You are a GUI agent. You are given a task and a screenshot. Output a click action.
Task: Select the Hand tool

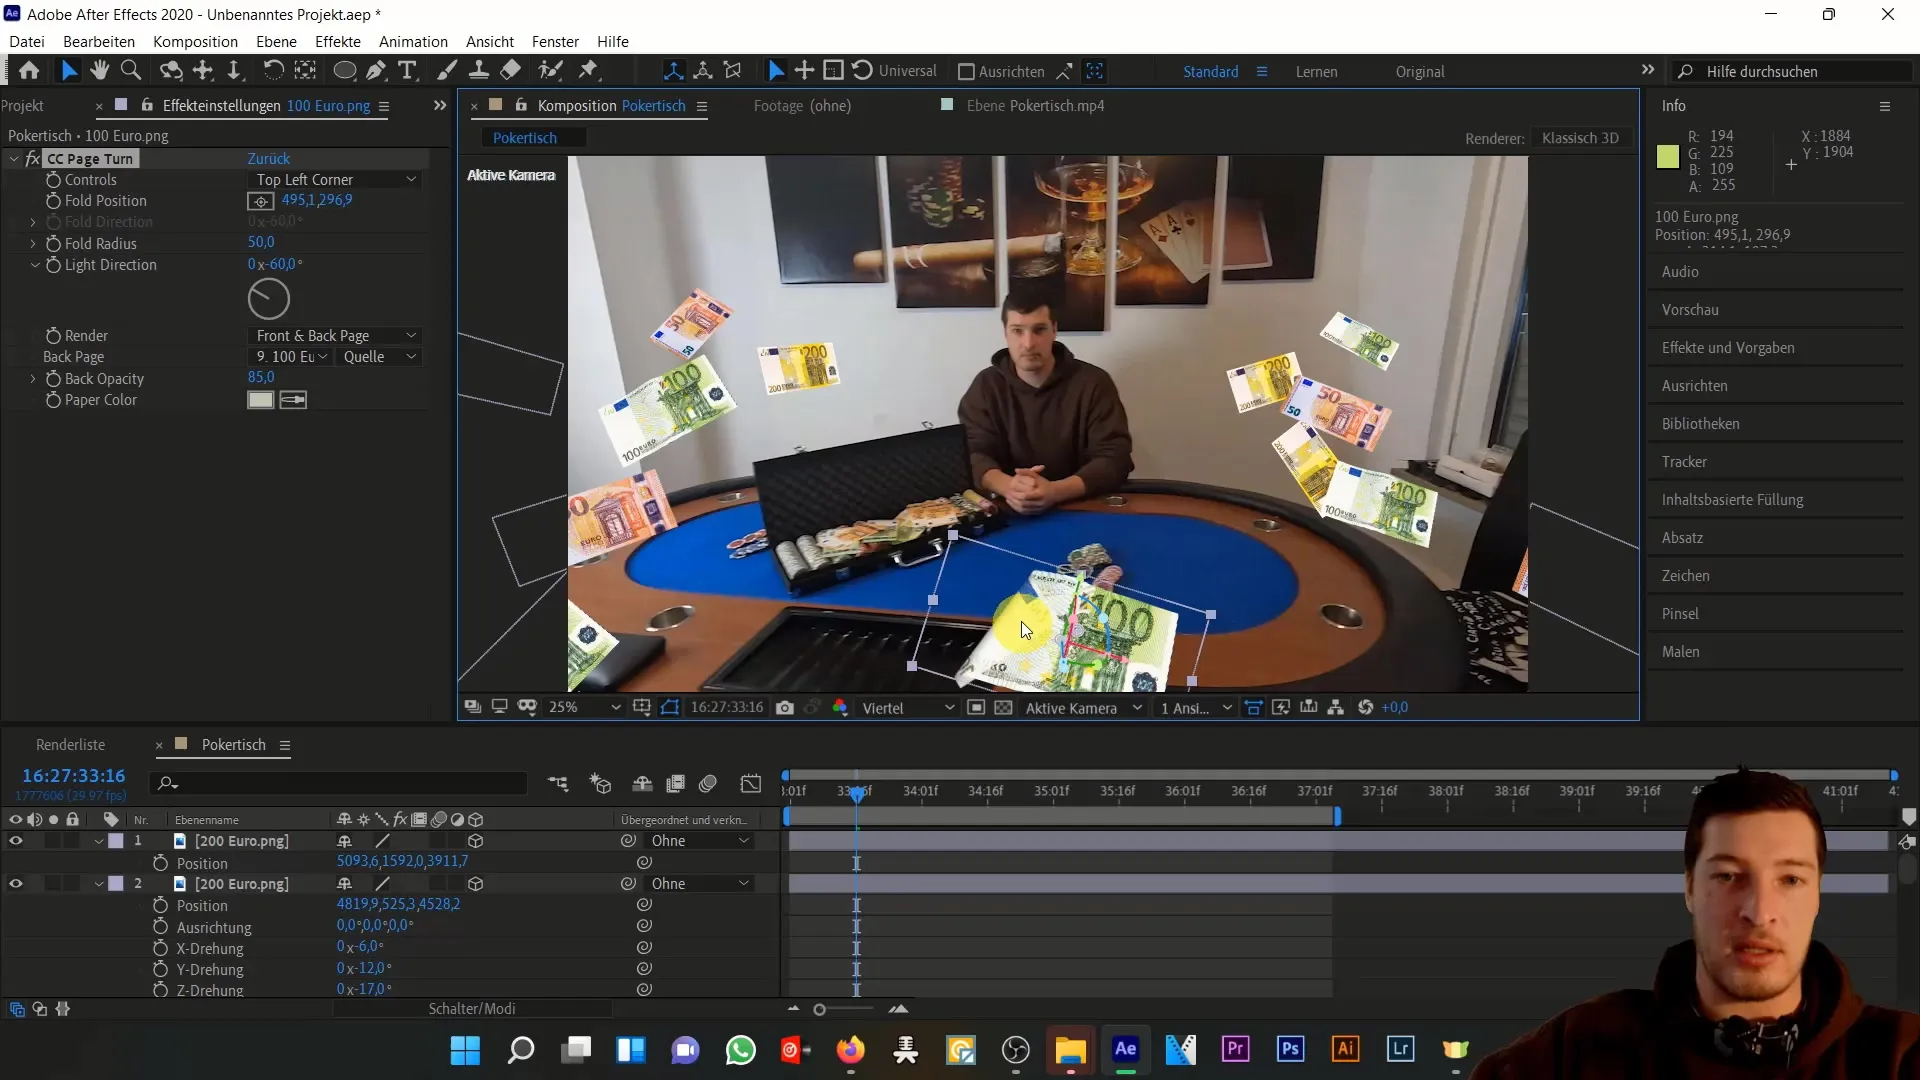99,70
